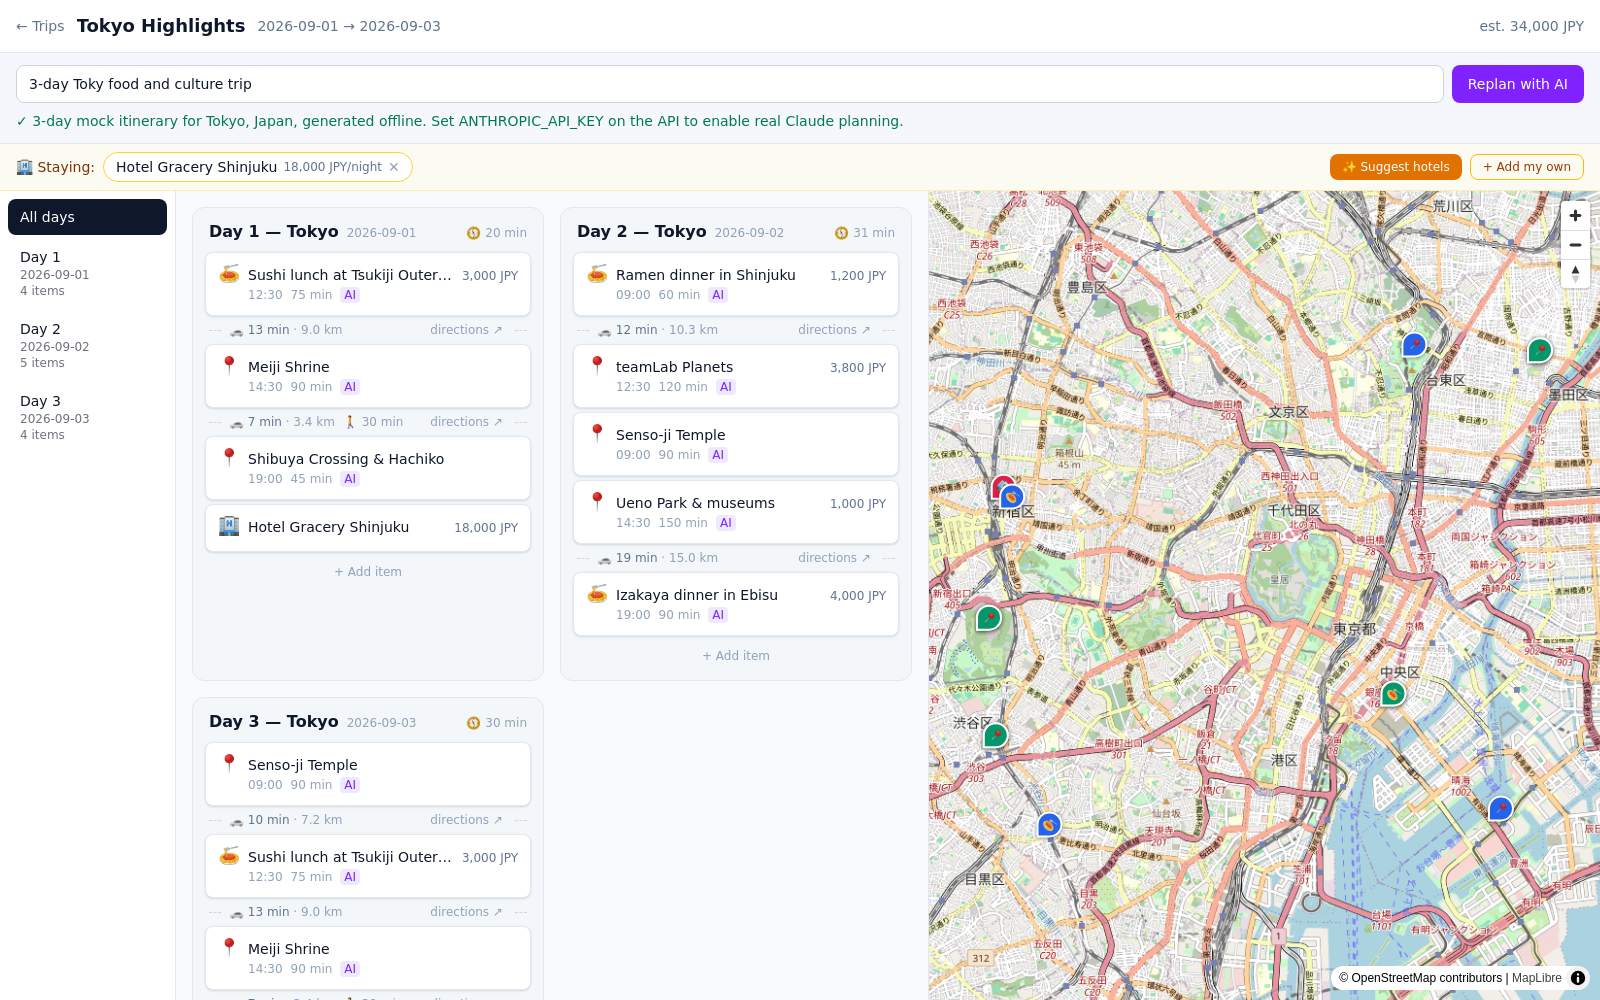This screenshot has width=1600, height=1000.
Task: Click pin icon on Ueno Park & museums
Action: coord(597,502)
